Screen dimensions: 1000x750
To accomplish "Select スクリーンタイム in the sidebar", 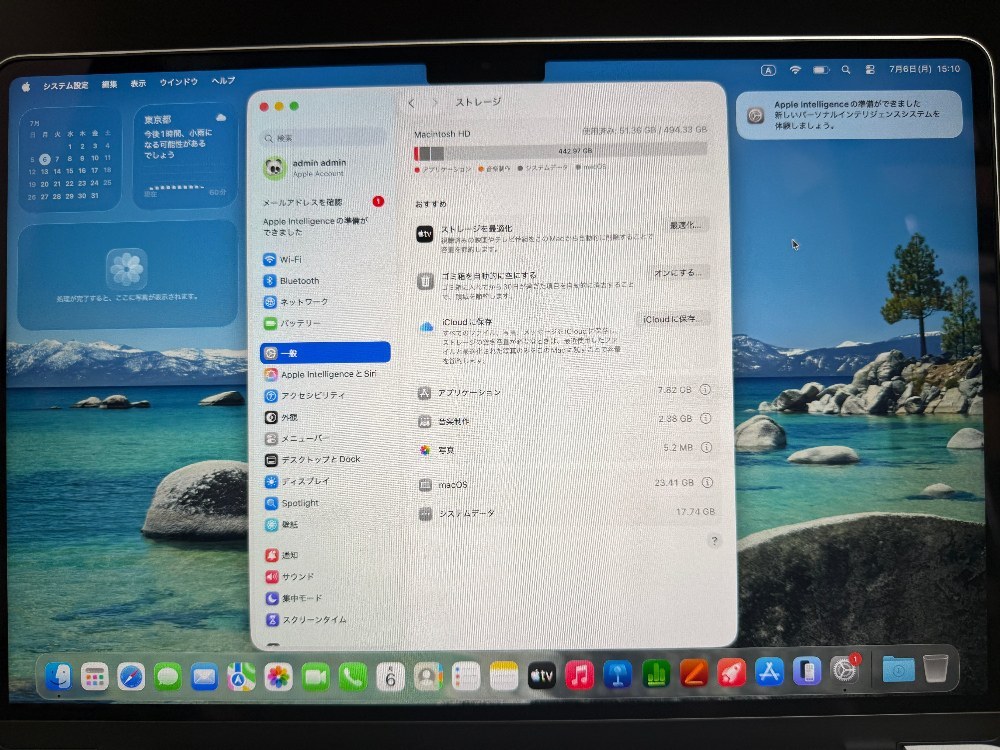I will pos(325,619).
